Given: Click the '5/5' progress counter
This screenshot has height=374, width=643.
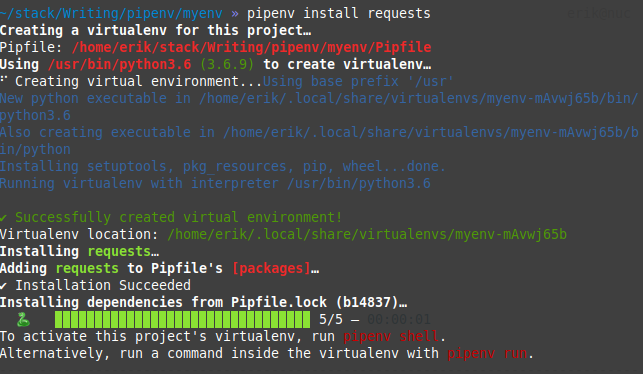Looking at the screenshot, I should (331, 319).
